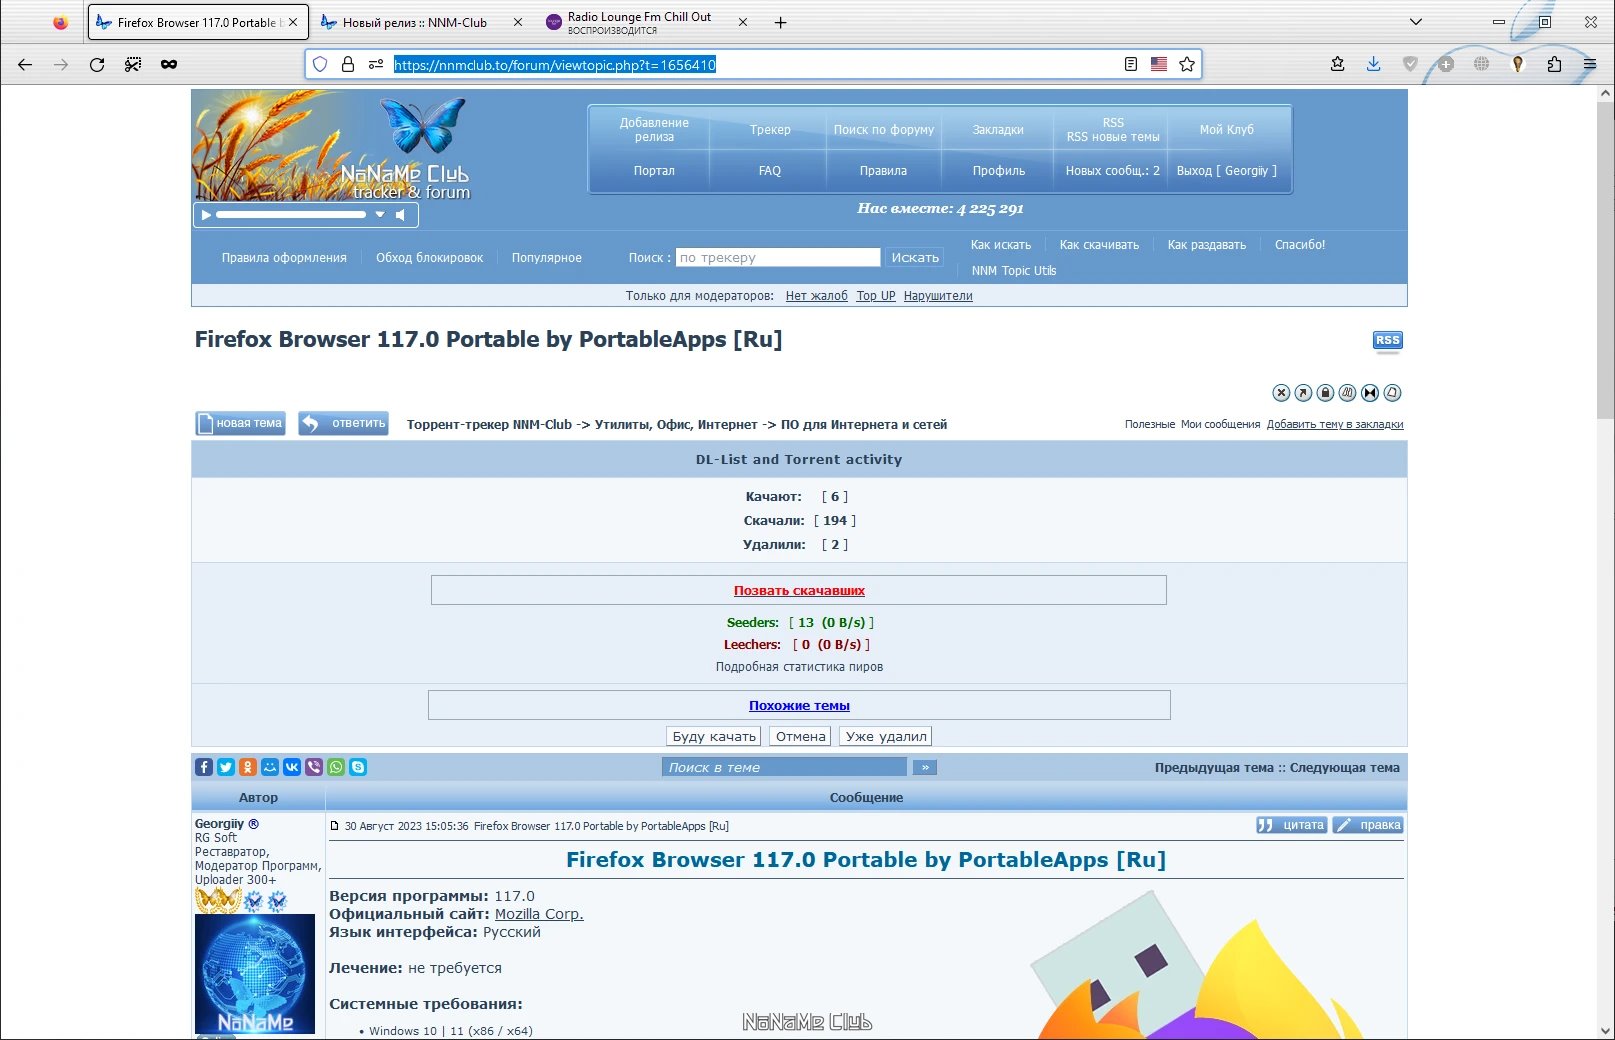The image size is (1615, 1040).
Task: Expand the radio player station dropdown
Action: pos(380,214)
